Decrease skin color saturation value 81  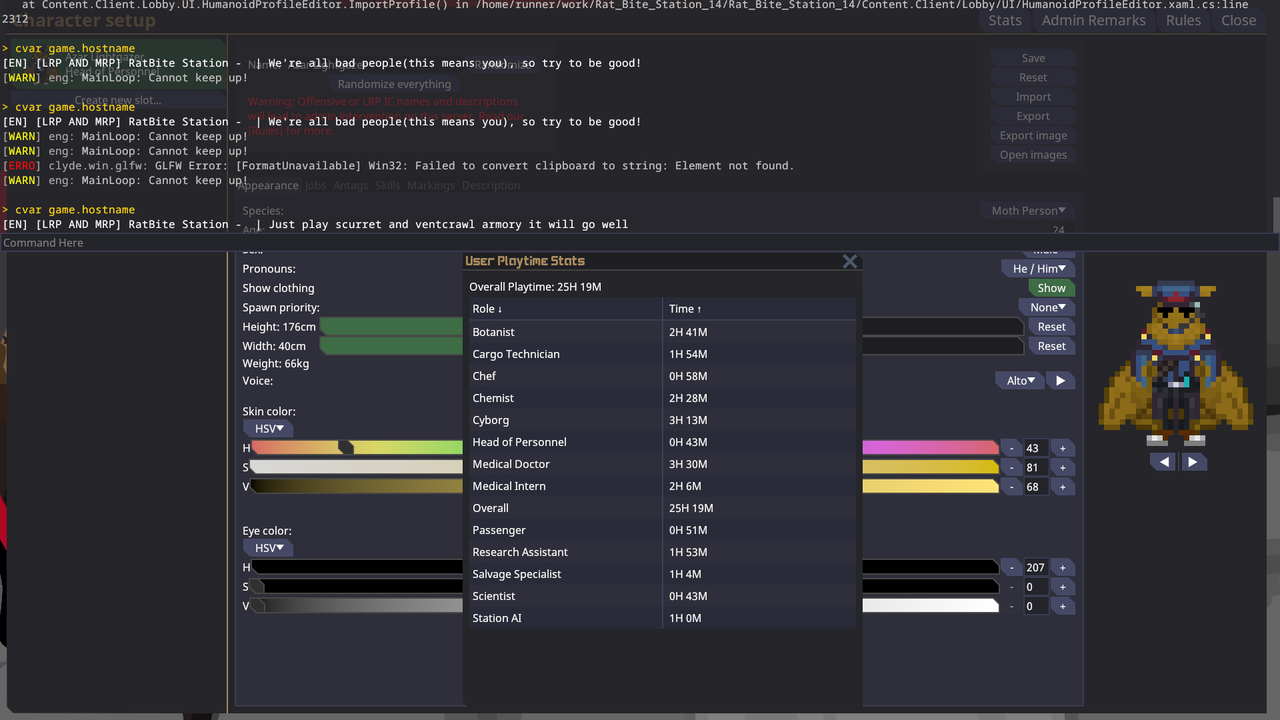(x=1012, y=467)
